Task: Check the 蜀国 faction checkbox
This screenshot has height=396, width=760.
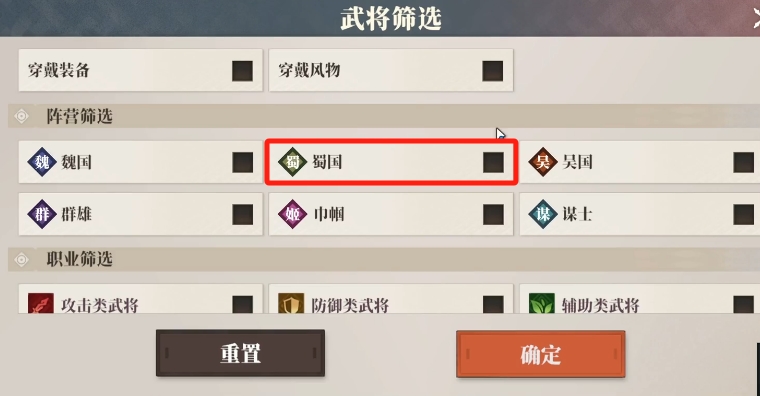Action: pos(493,162)
